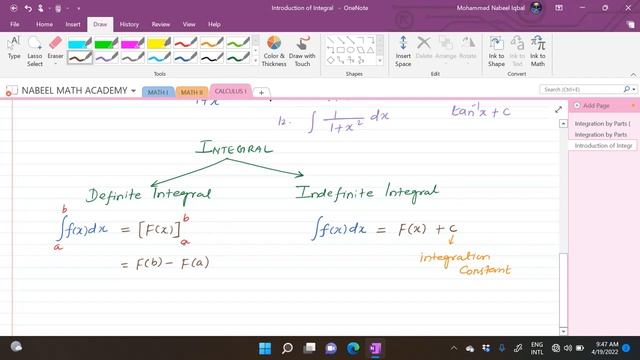
Task: Click the Insert Space tool
Action: 403,51
